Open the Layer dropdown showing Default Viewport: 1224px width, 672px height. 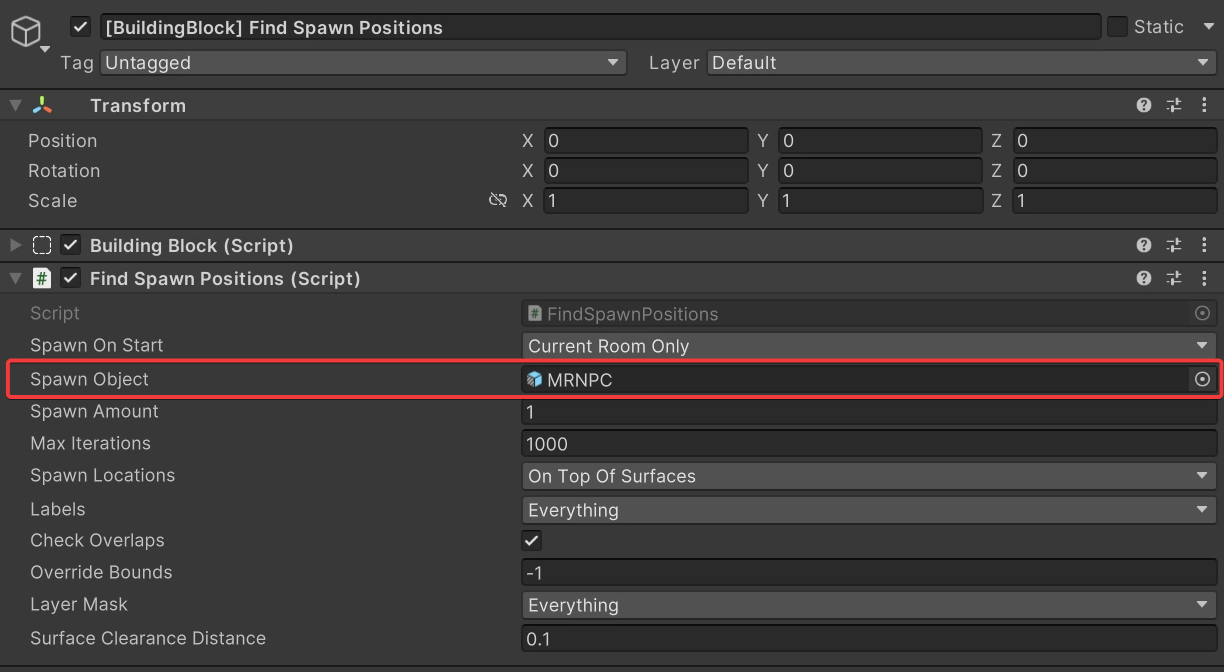click(x=961, y=63)
